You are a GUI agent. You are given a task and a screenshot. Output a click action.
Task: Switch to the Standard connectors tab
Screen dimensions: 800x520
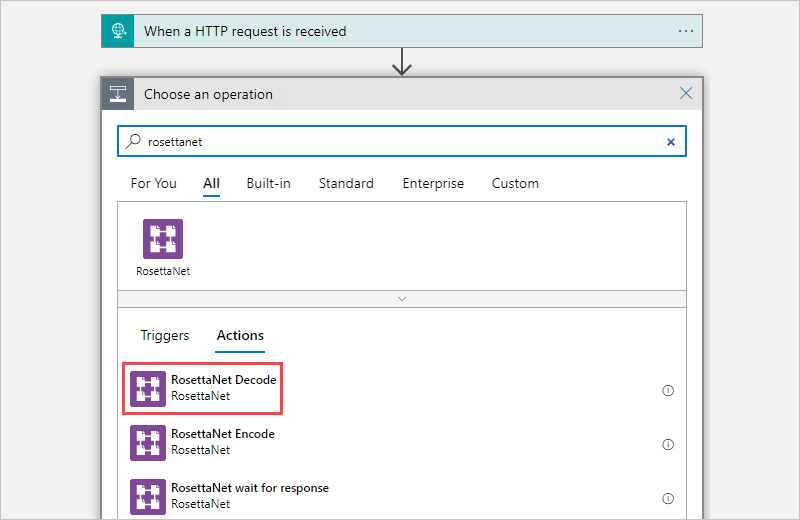click(346, 183)
